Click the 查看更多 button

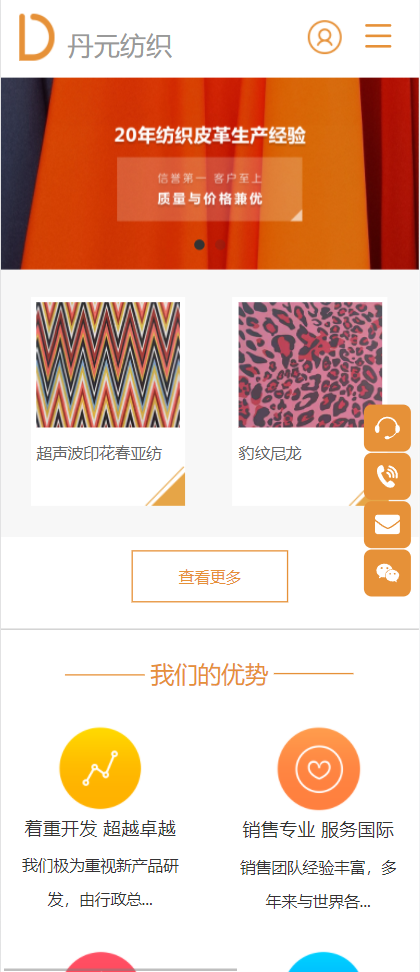coord(209,577)
